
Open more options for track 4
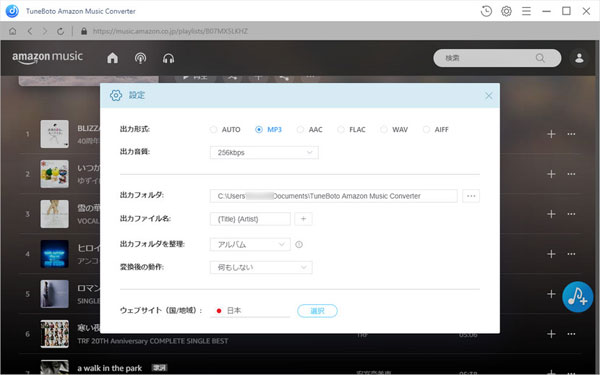[571, 254]
